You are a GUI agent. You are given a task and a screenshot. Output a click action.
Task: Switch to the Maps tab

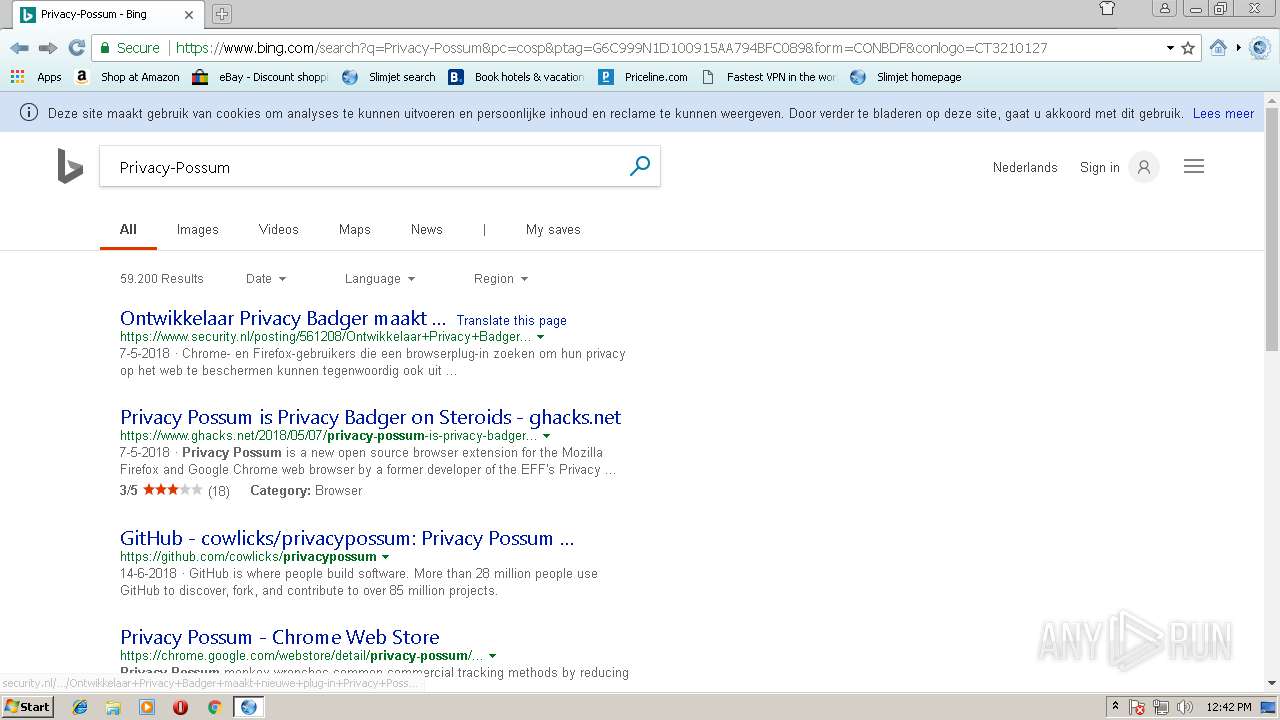pyautogui.click(x=354, y=229)
